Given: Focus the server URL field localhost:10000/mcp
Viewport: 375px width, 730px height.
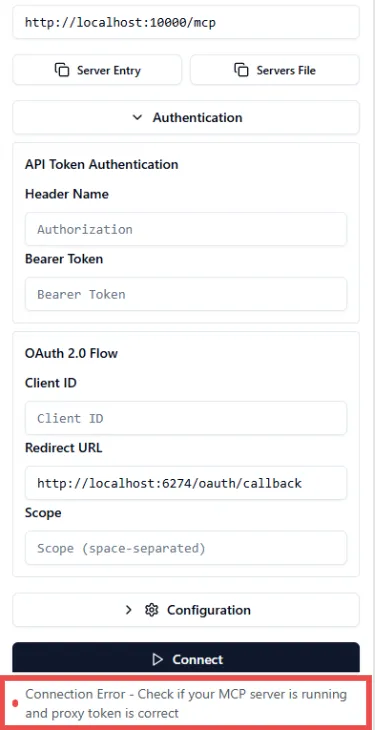Looking at the screenshot, I should [186, 22].
